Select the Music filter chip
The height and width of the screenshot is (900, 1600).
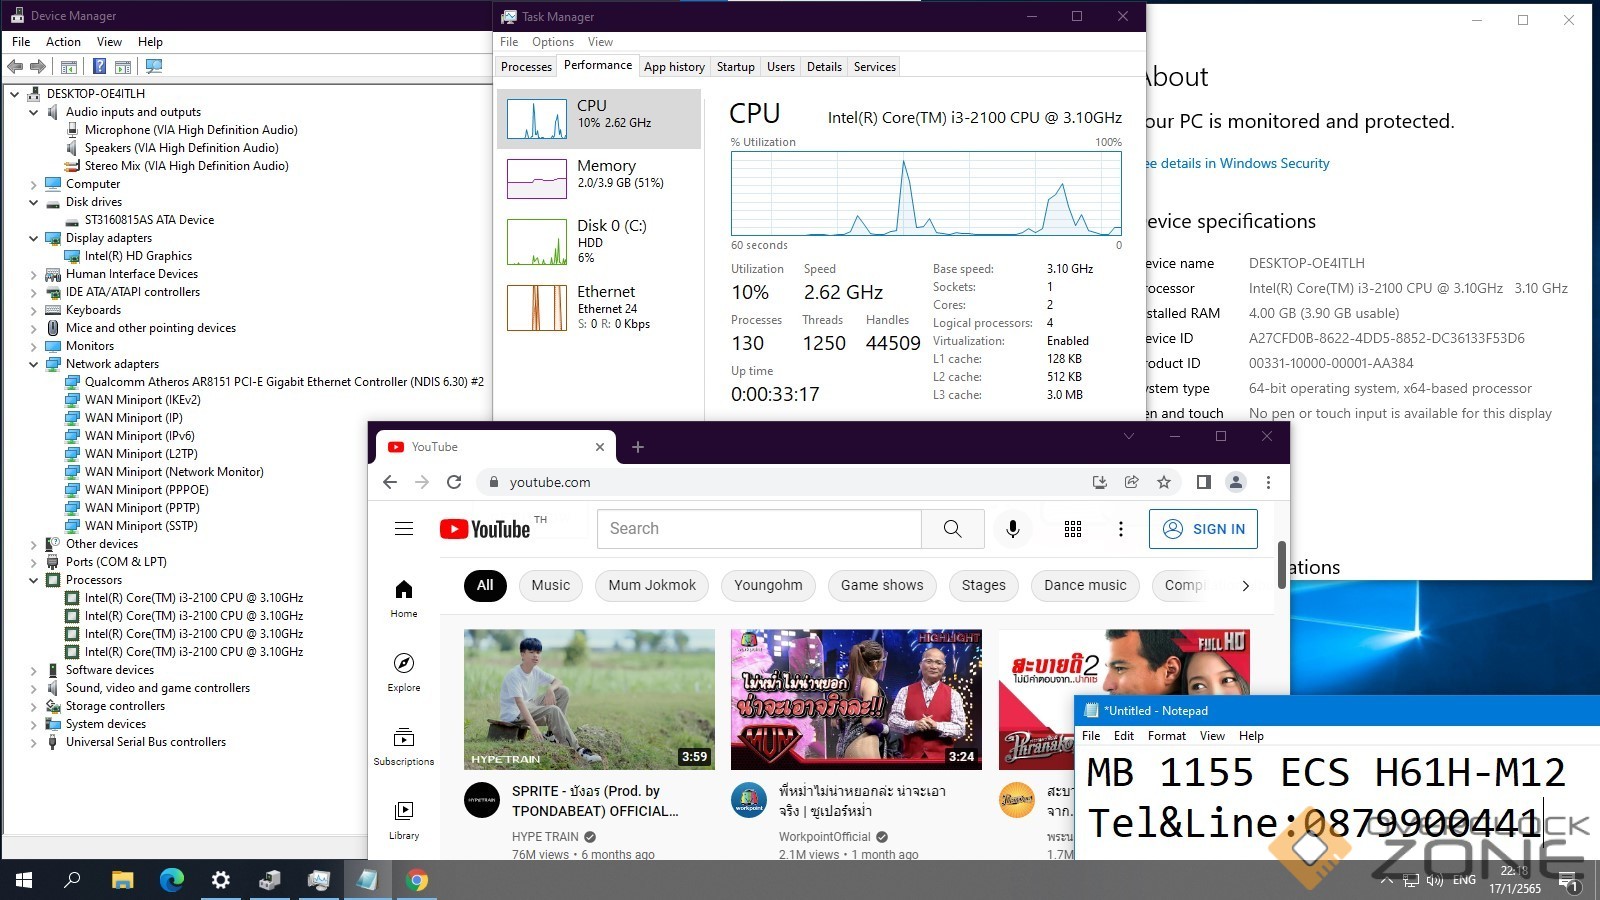[550, 586]
